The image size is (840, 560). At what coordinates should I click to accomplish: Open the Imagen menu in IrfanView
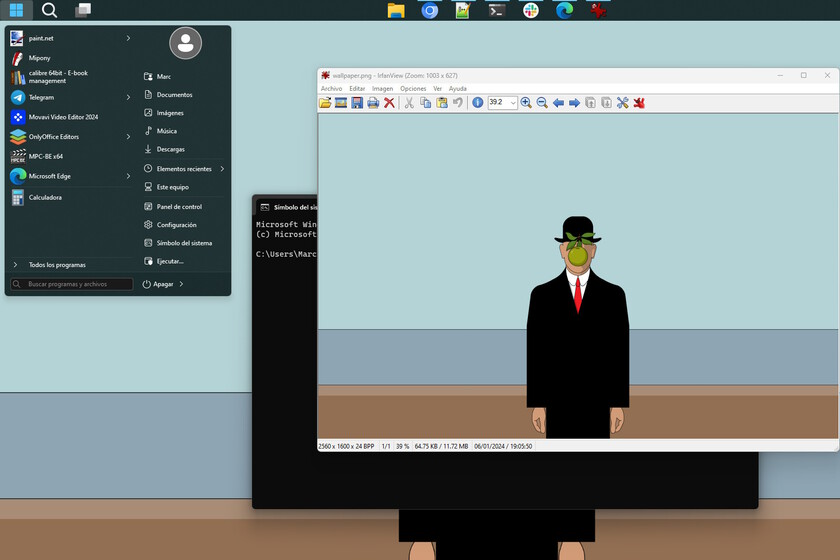coord(382,88)
